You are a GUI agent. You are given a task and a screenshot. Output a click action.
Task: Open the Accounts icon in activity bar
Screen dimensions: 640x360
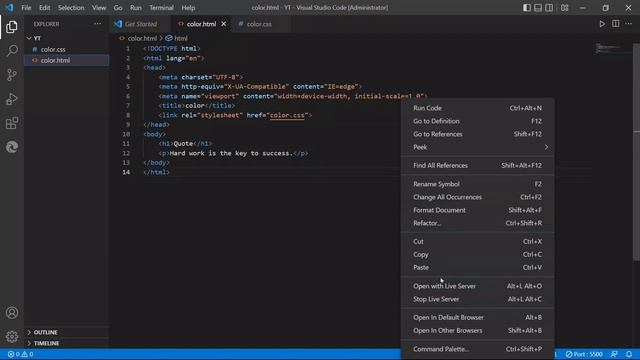12,313
